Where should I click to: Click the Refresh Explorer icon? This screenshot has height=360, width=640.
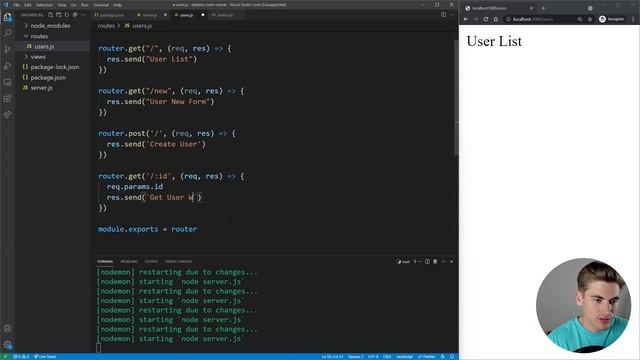[x=67, y=15]
